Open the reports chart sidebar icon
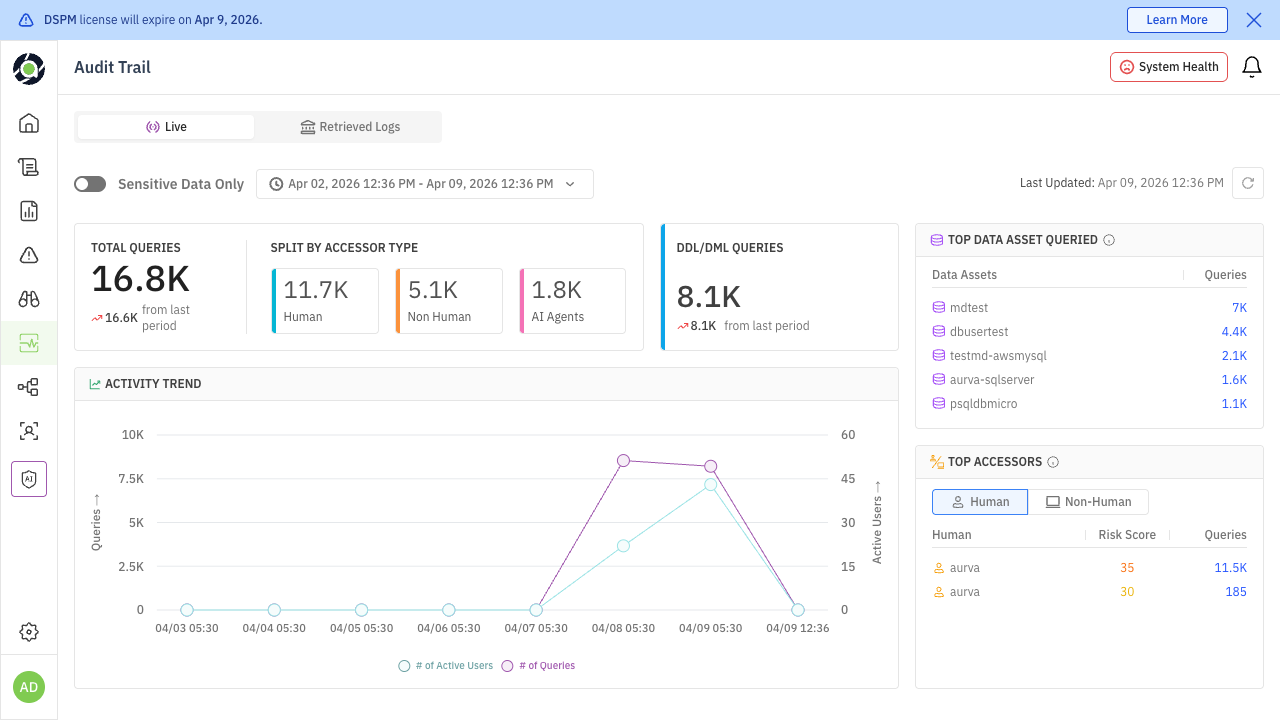Viewport: 1280px width, 720px height. pyautogui.click(x=29, y=211)
